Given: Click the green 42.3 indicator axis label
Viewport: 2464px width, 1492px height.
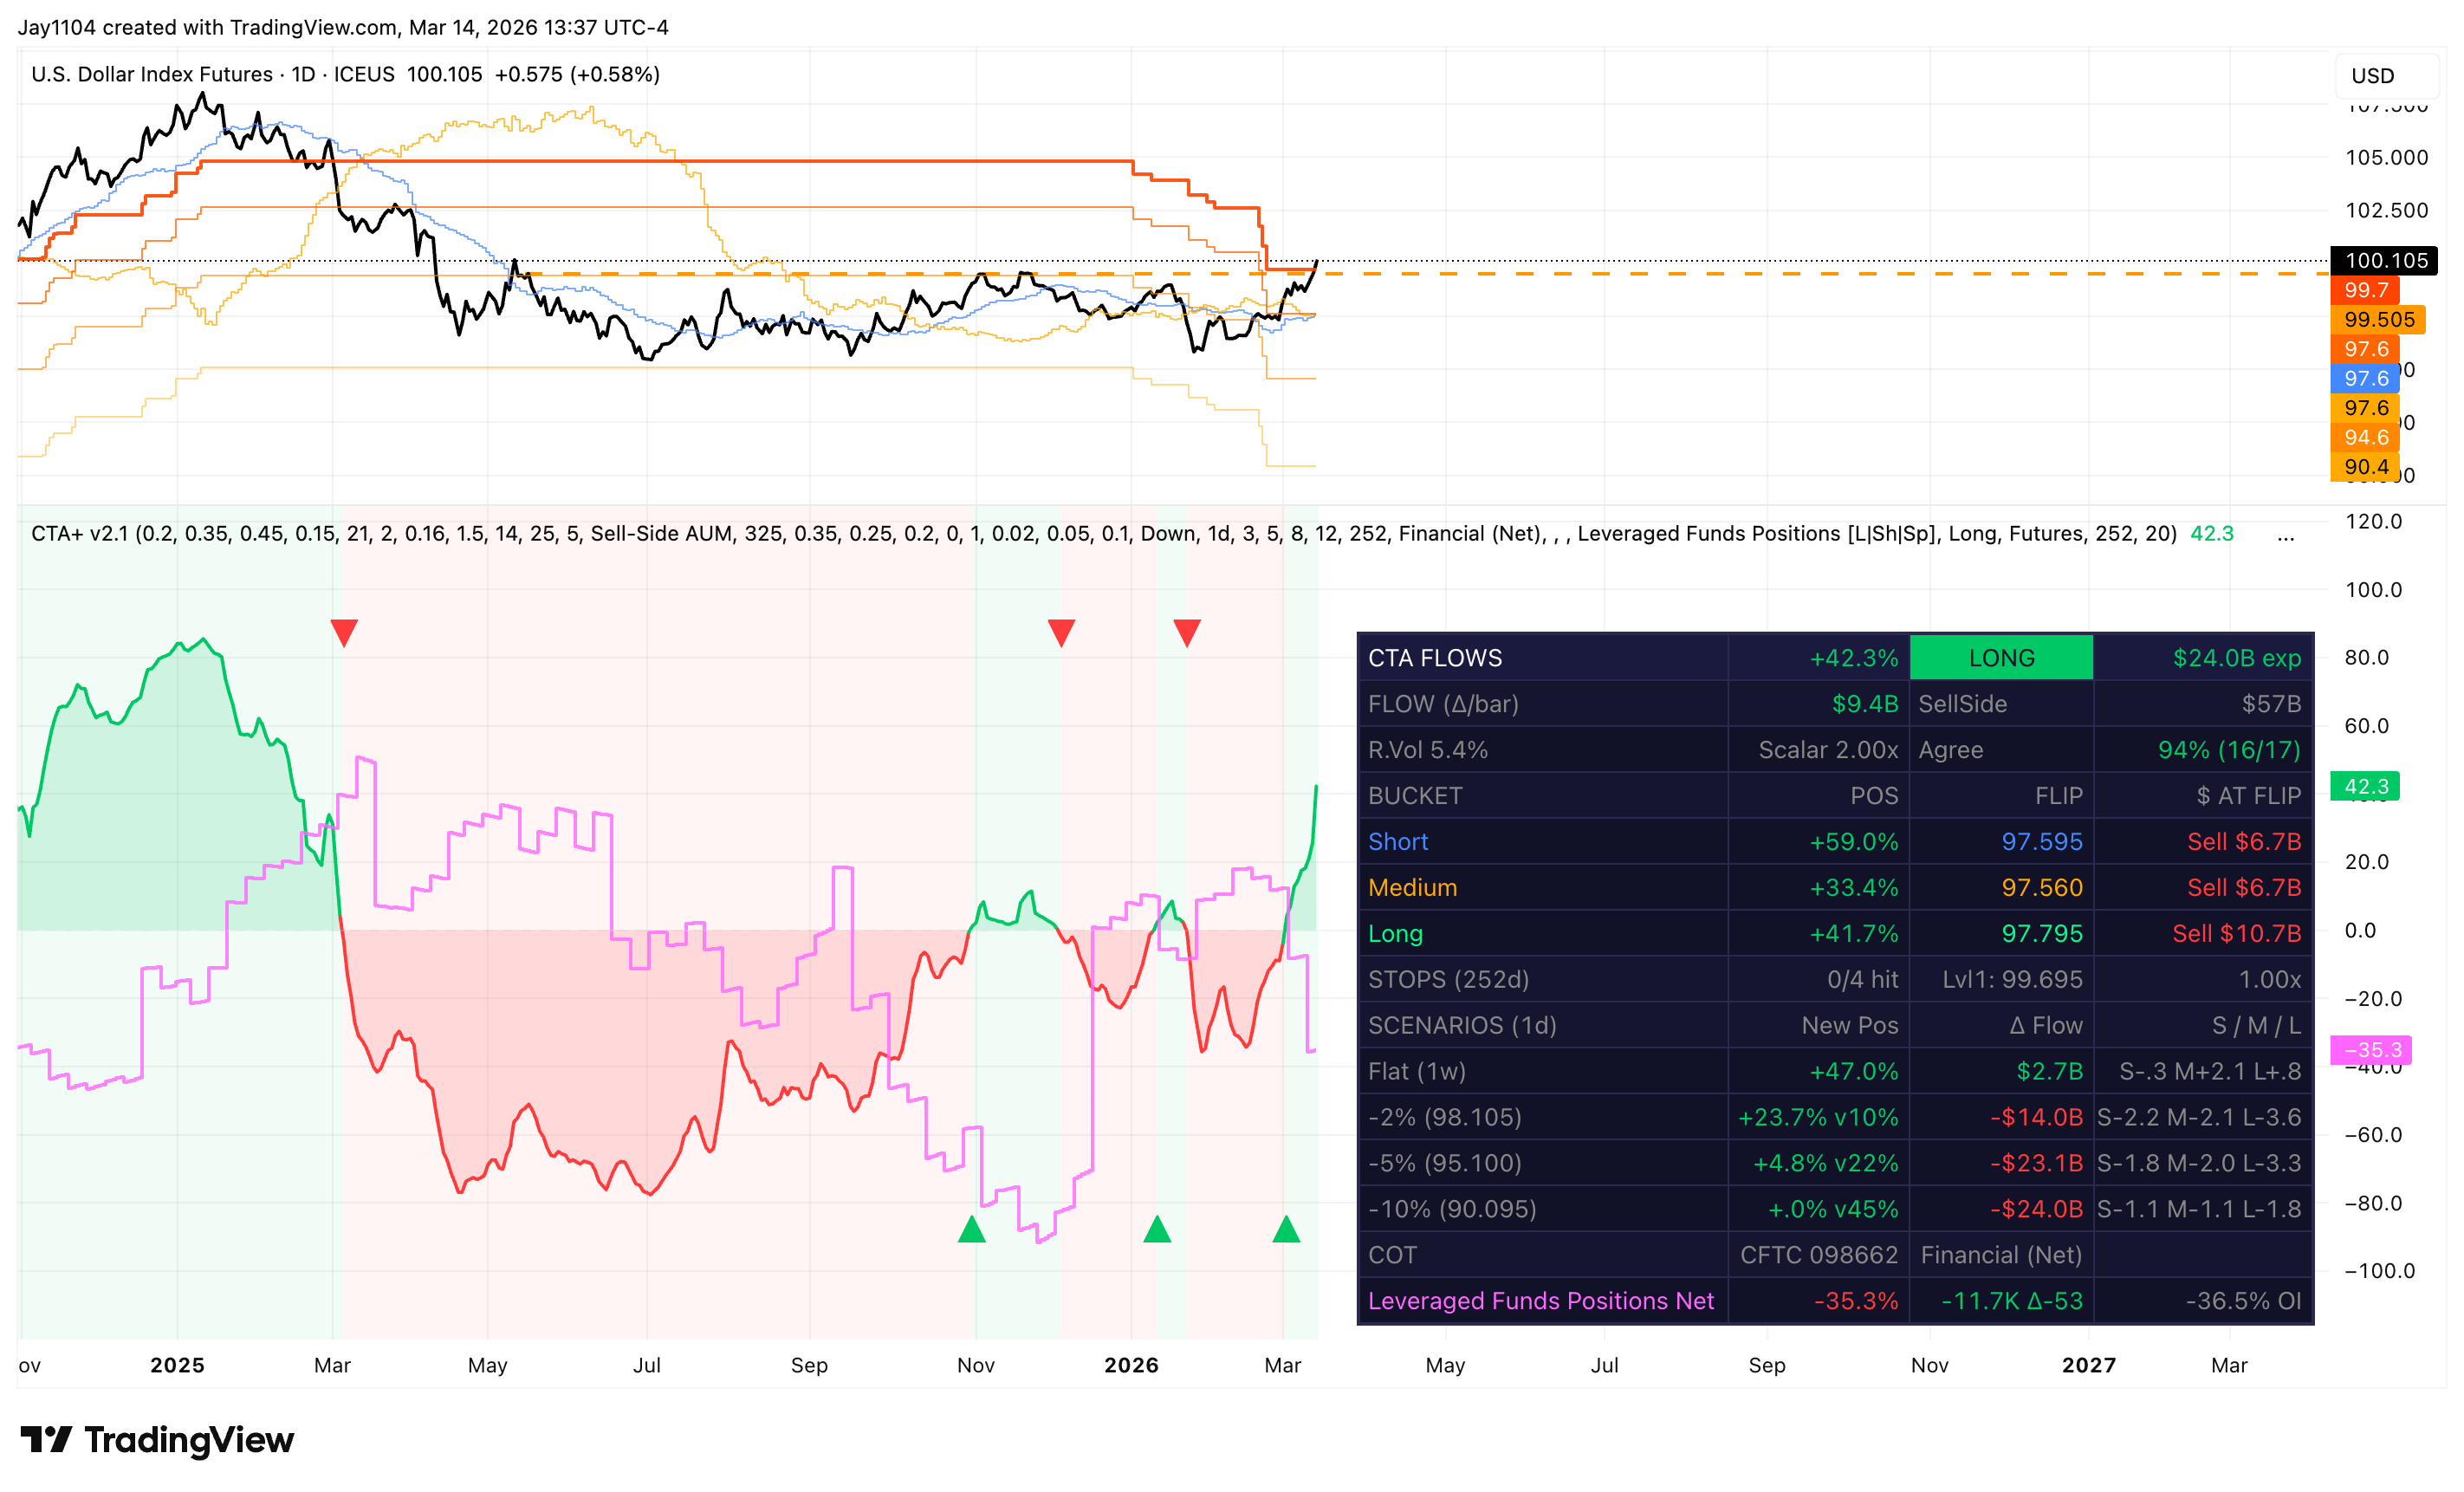Looking at the screenshot, I should pyautogui.click(x=2365, y=787).
